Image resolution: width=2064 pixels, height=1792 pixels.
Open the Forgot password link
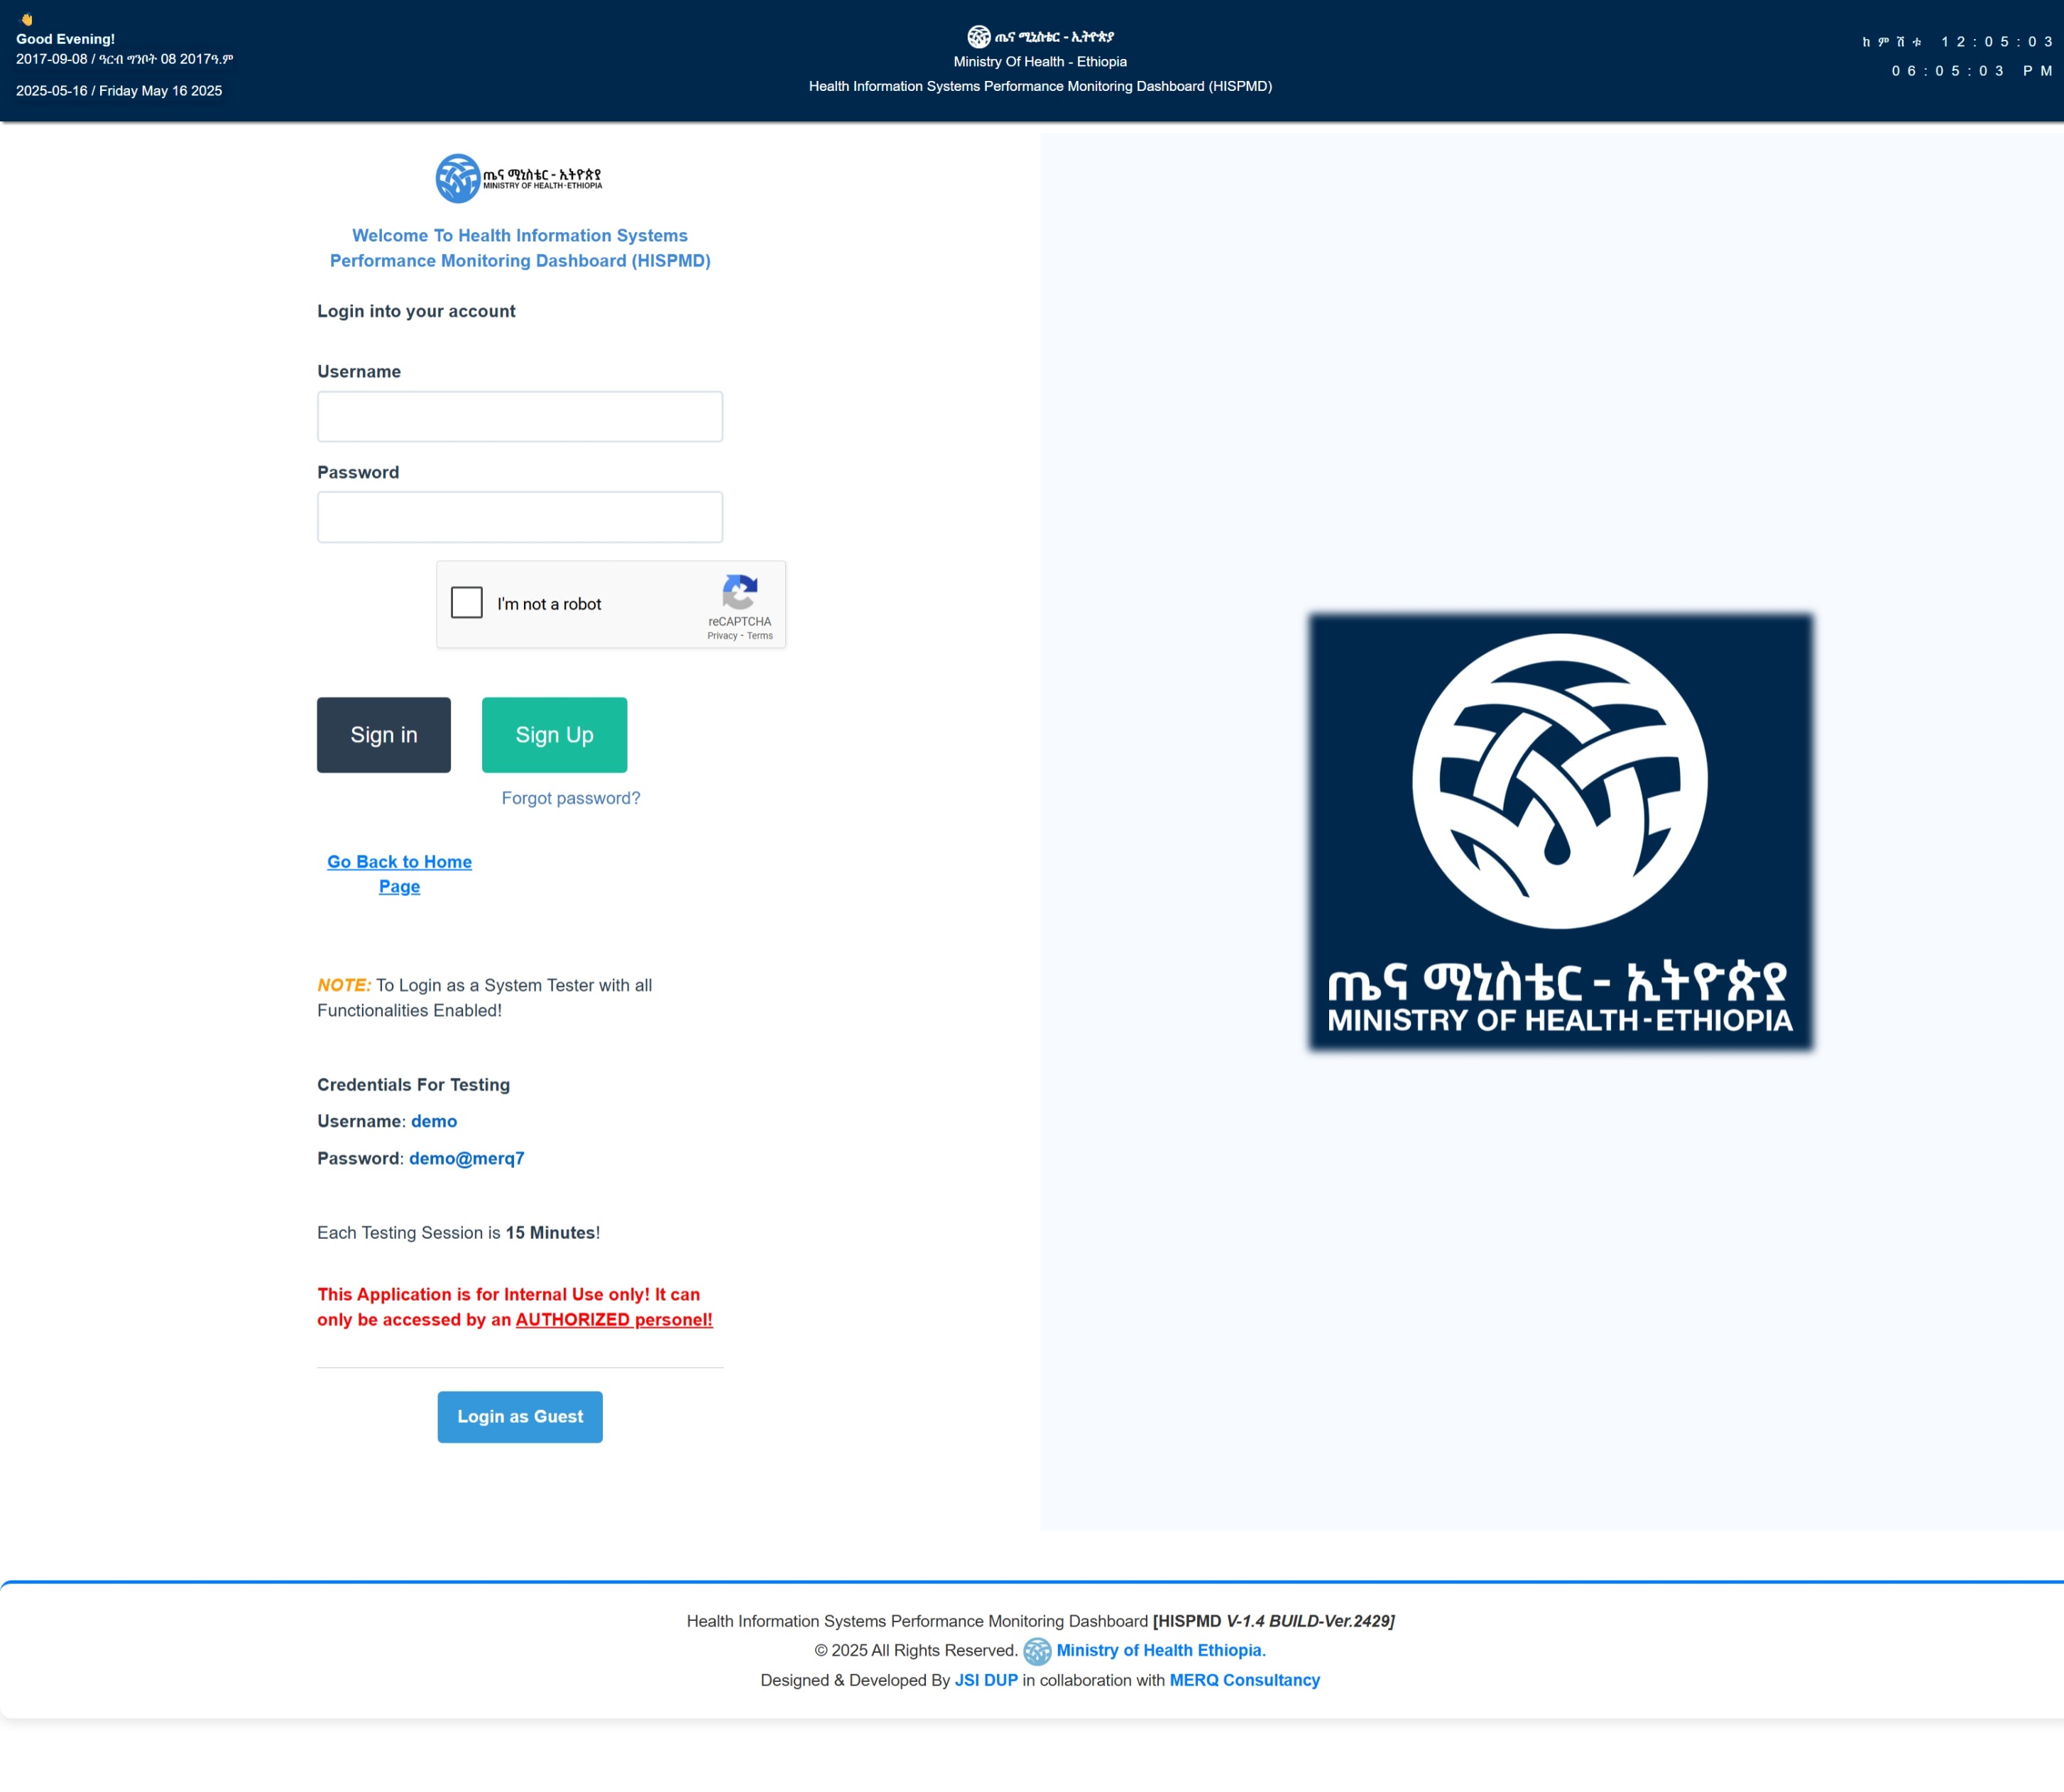point(571,798)
